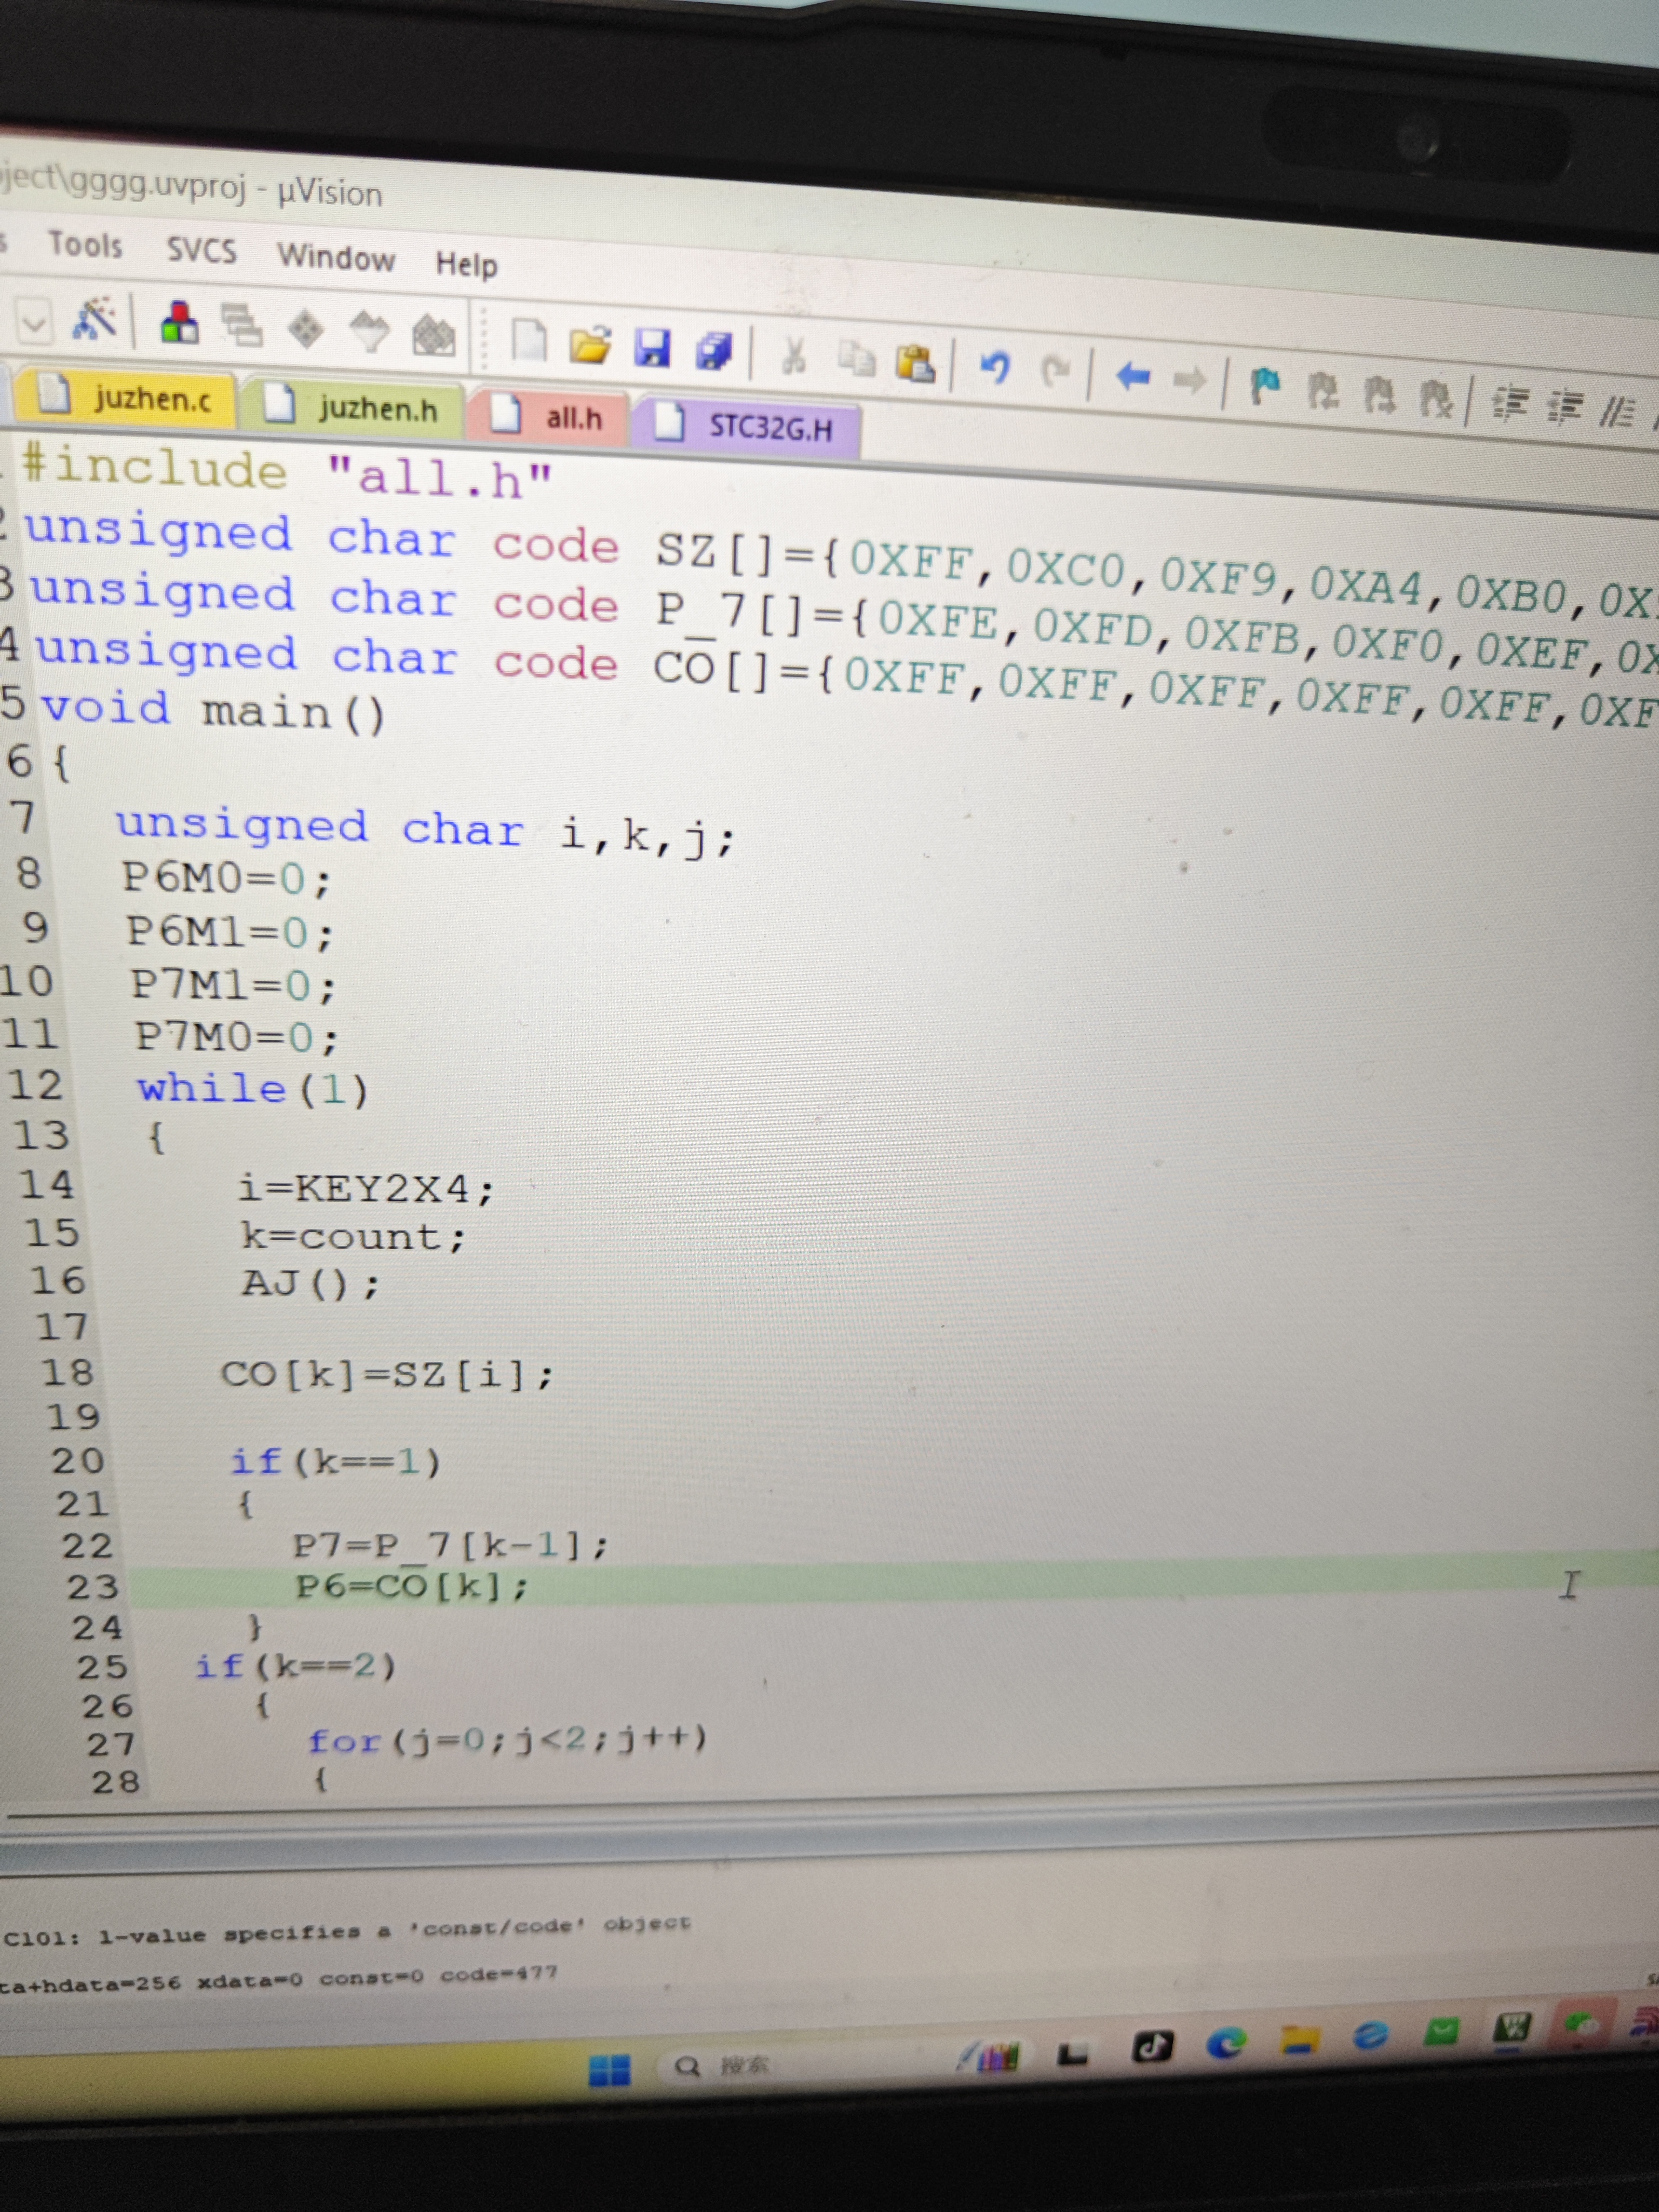Go to previous bookmark icon
This screenshot has height=2212, width=1659.
(x=1323, y=391)
